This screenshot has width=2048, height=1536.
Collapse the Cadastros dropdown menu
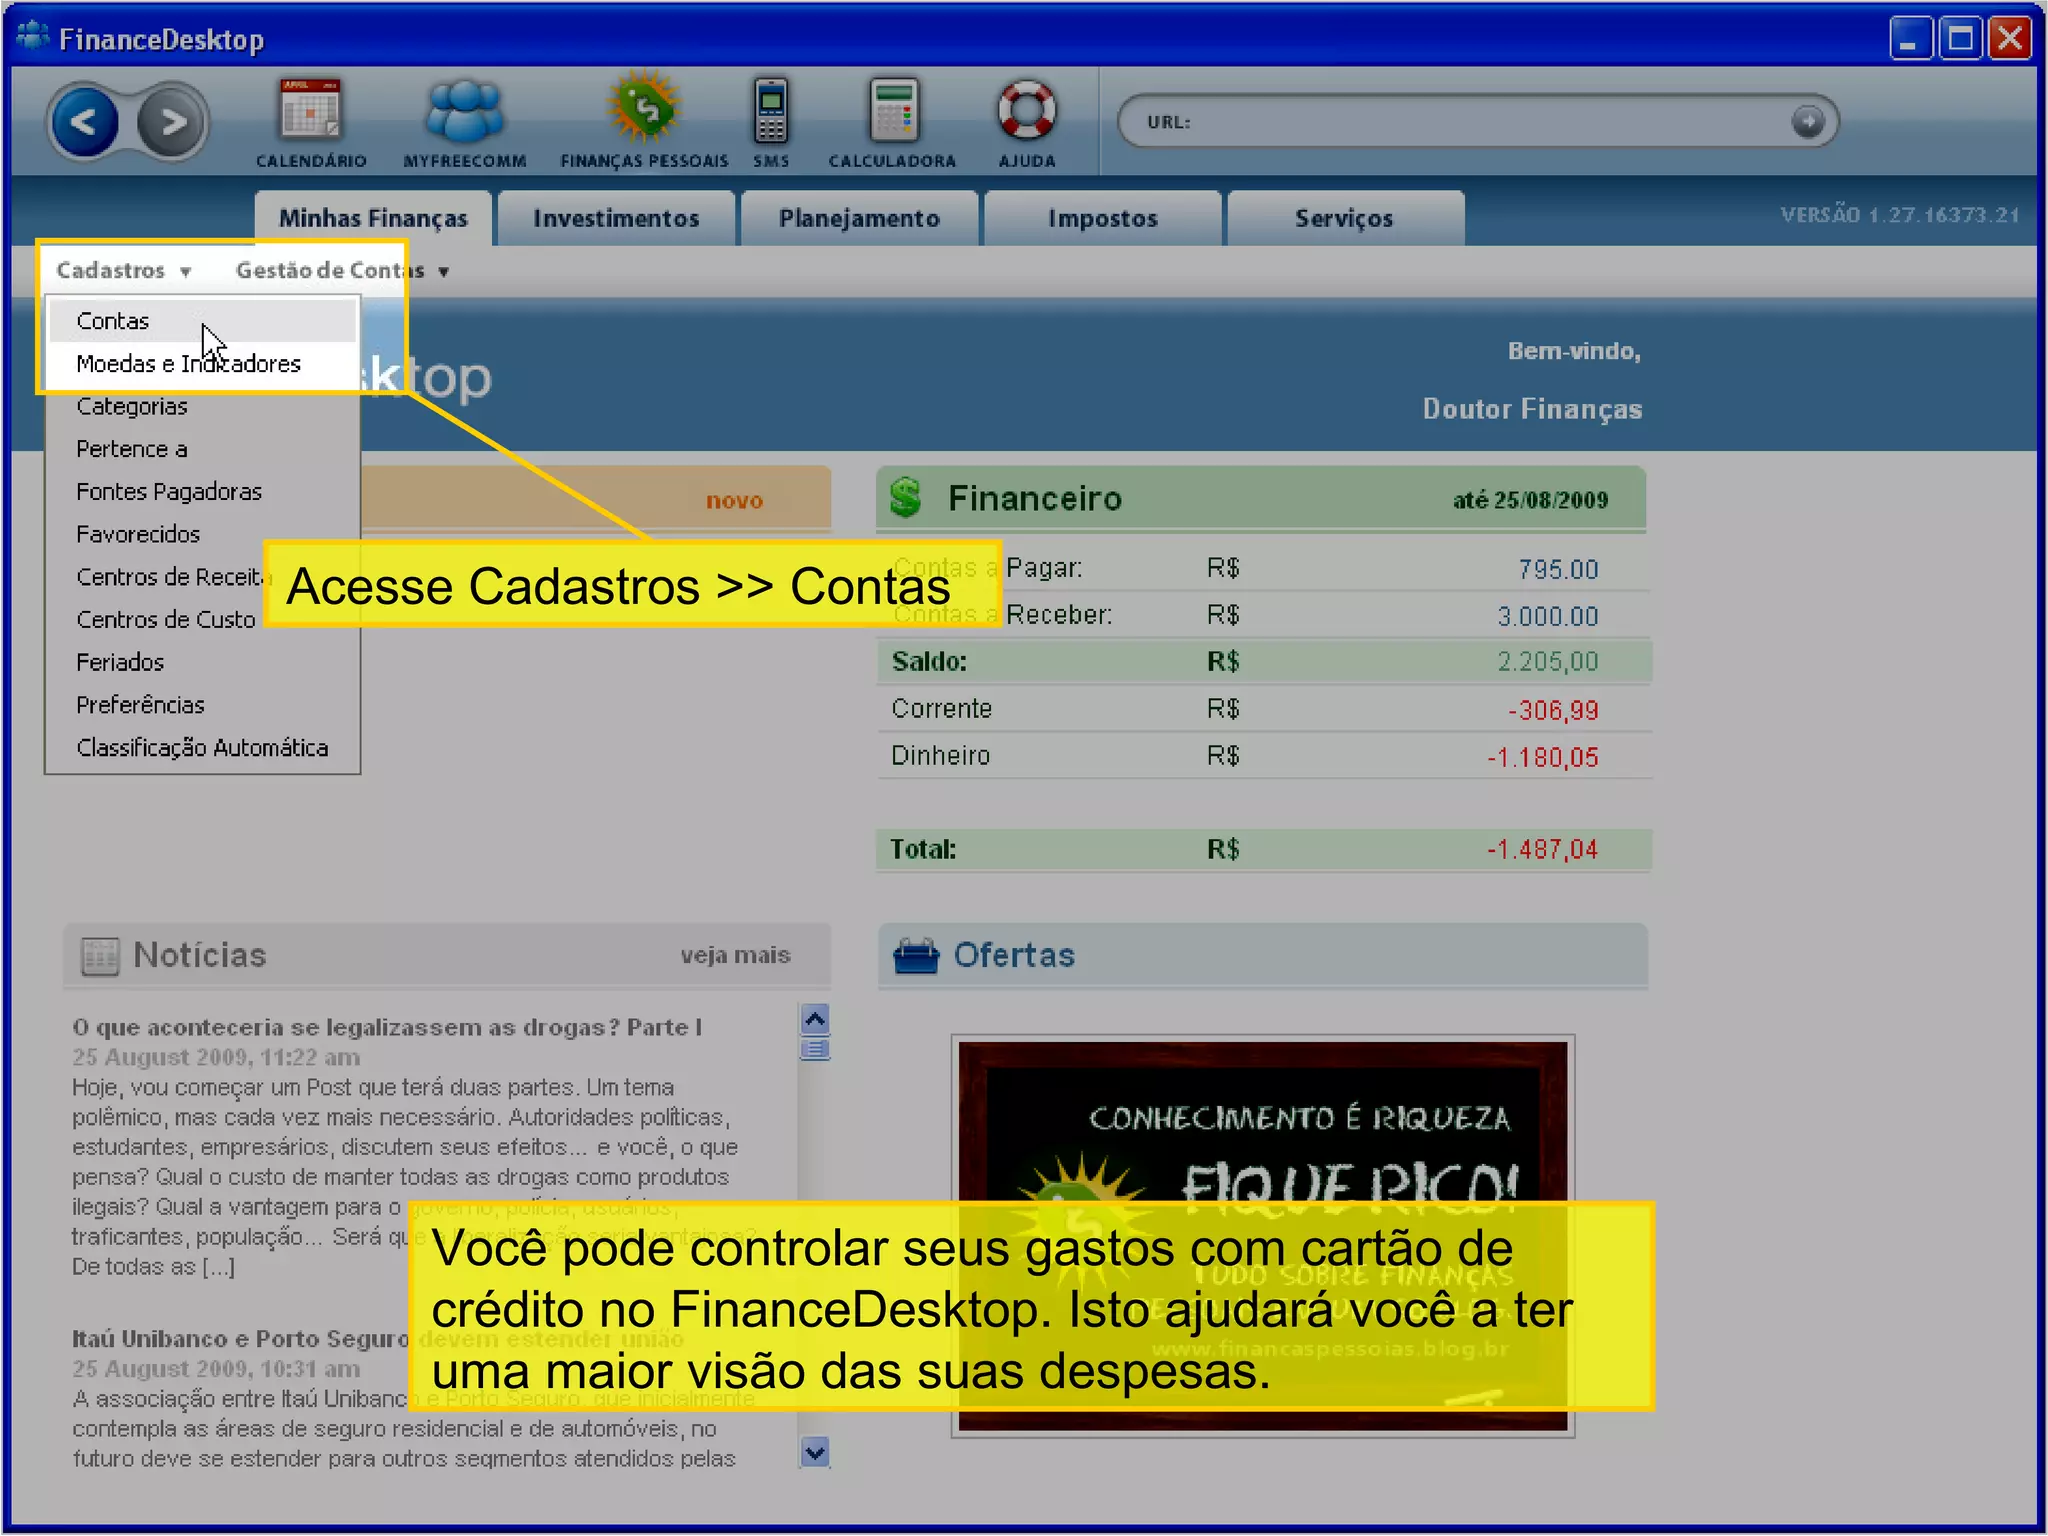coord(123,270)
